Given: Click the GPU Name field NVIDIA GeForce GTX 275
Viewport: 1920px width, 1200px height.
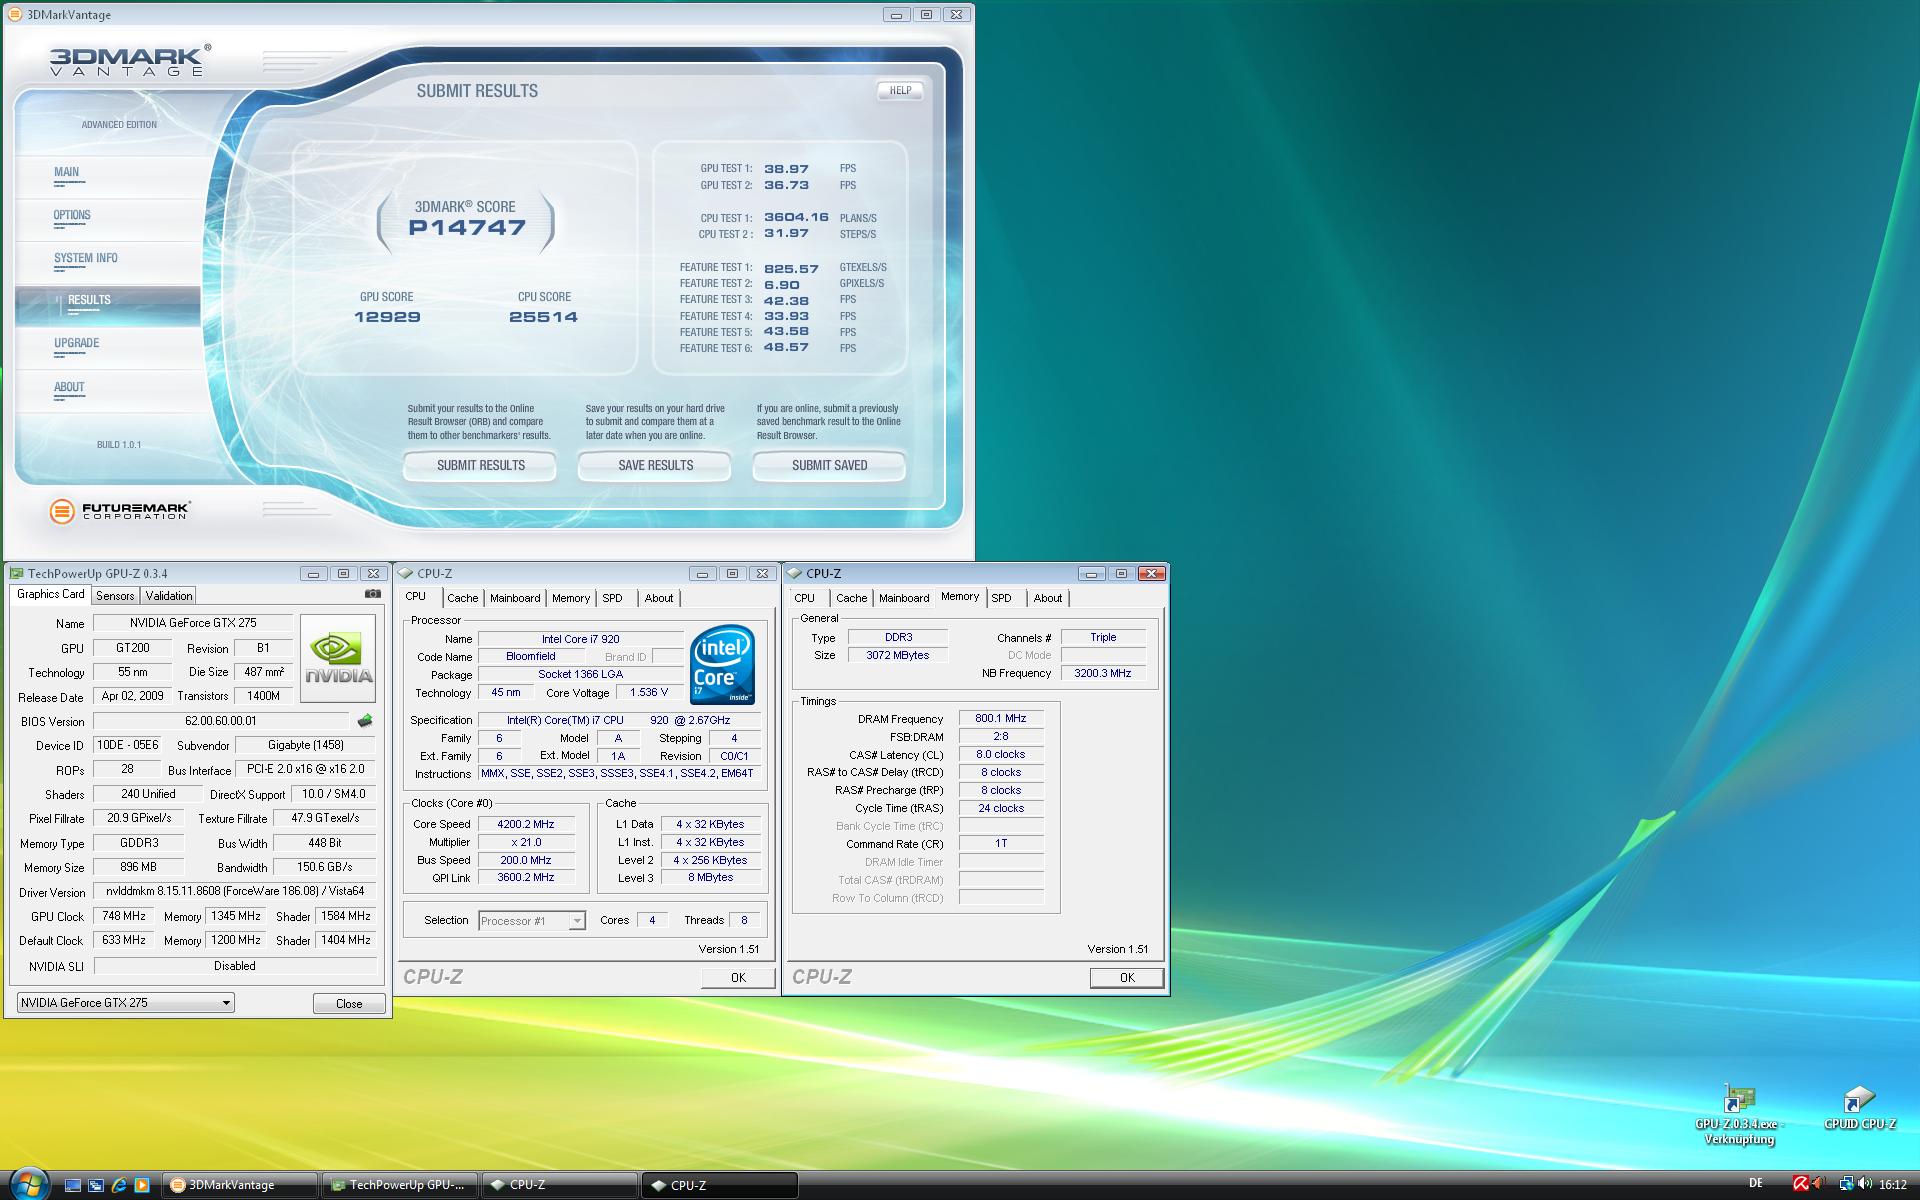Looking at the screenshot, I should click(193, 623).
